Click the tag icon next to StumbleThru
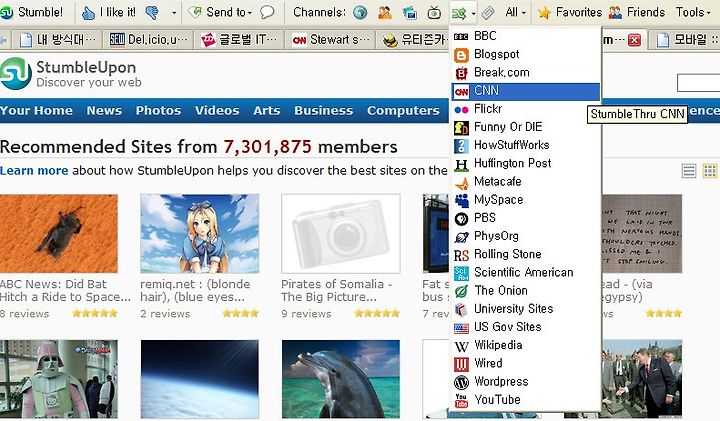 [488, 13]
